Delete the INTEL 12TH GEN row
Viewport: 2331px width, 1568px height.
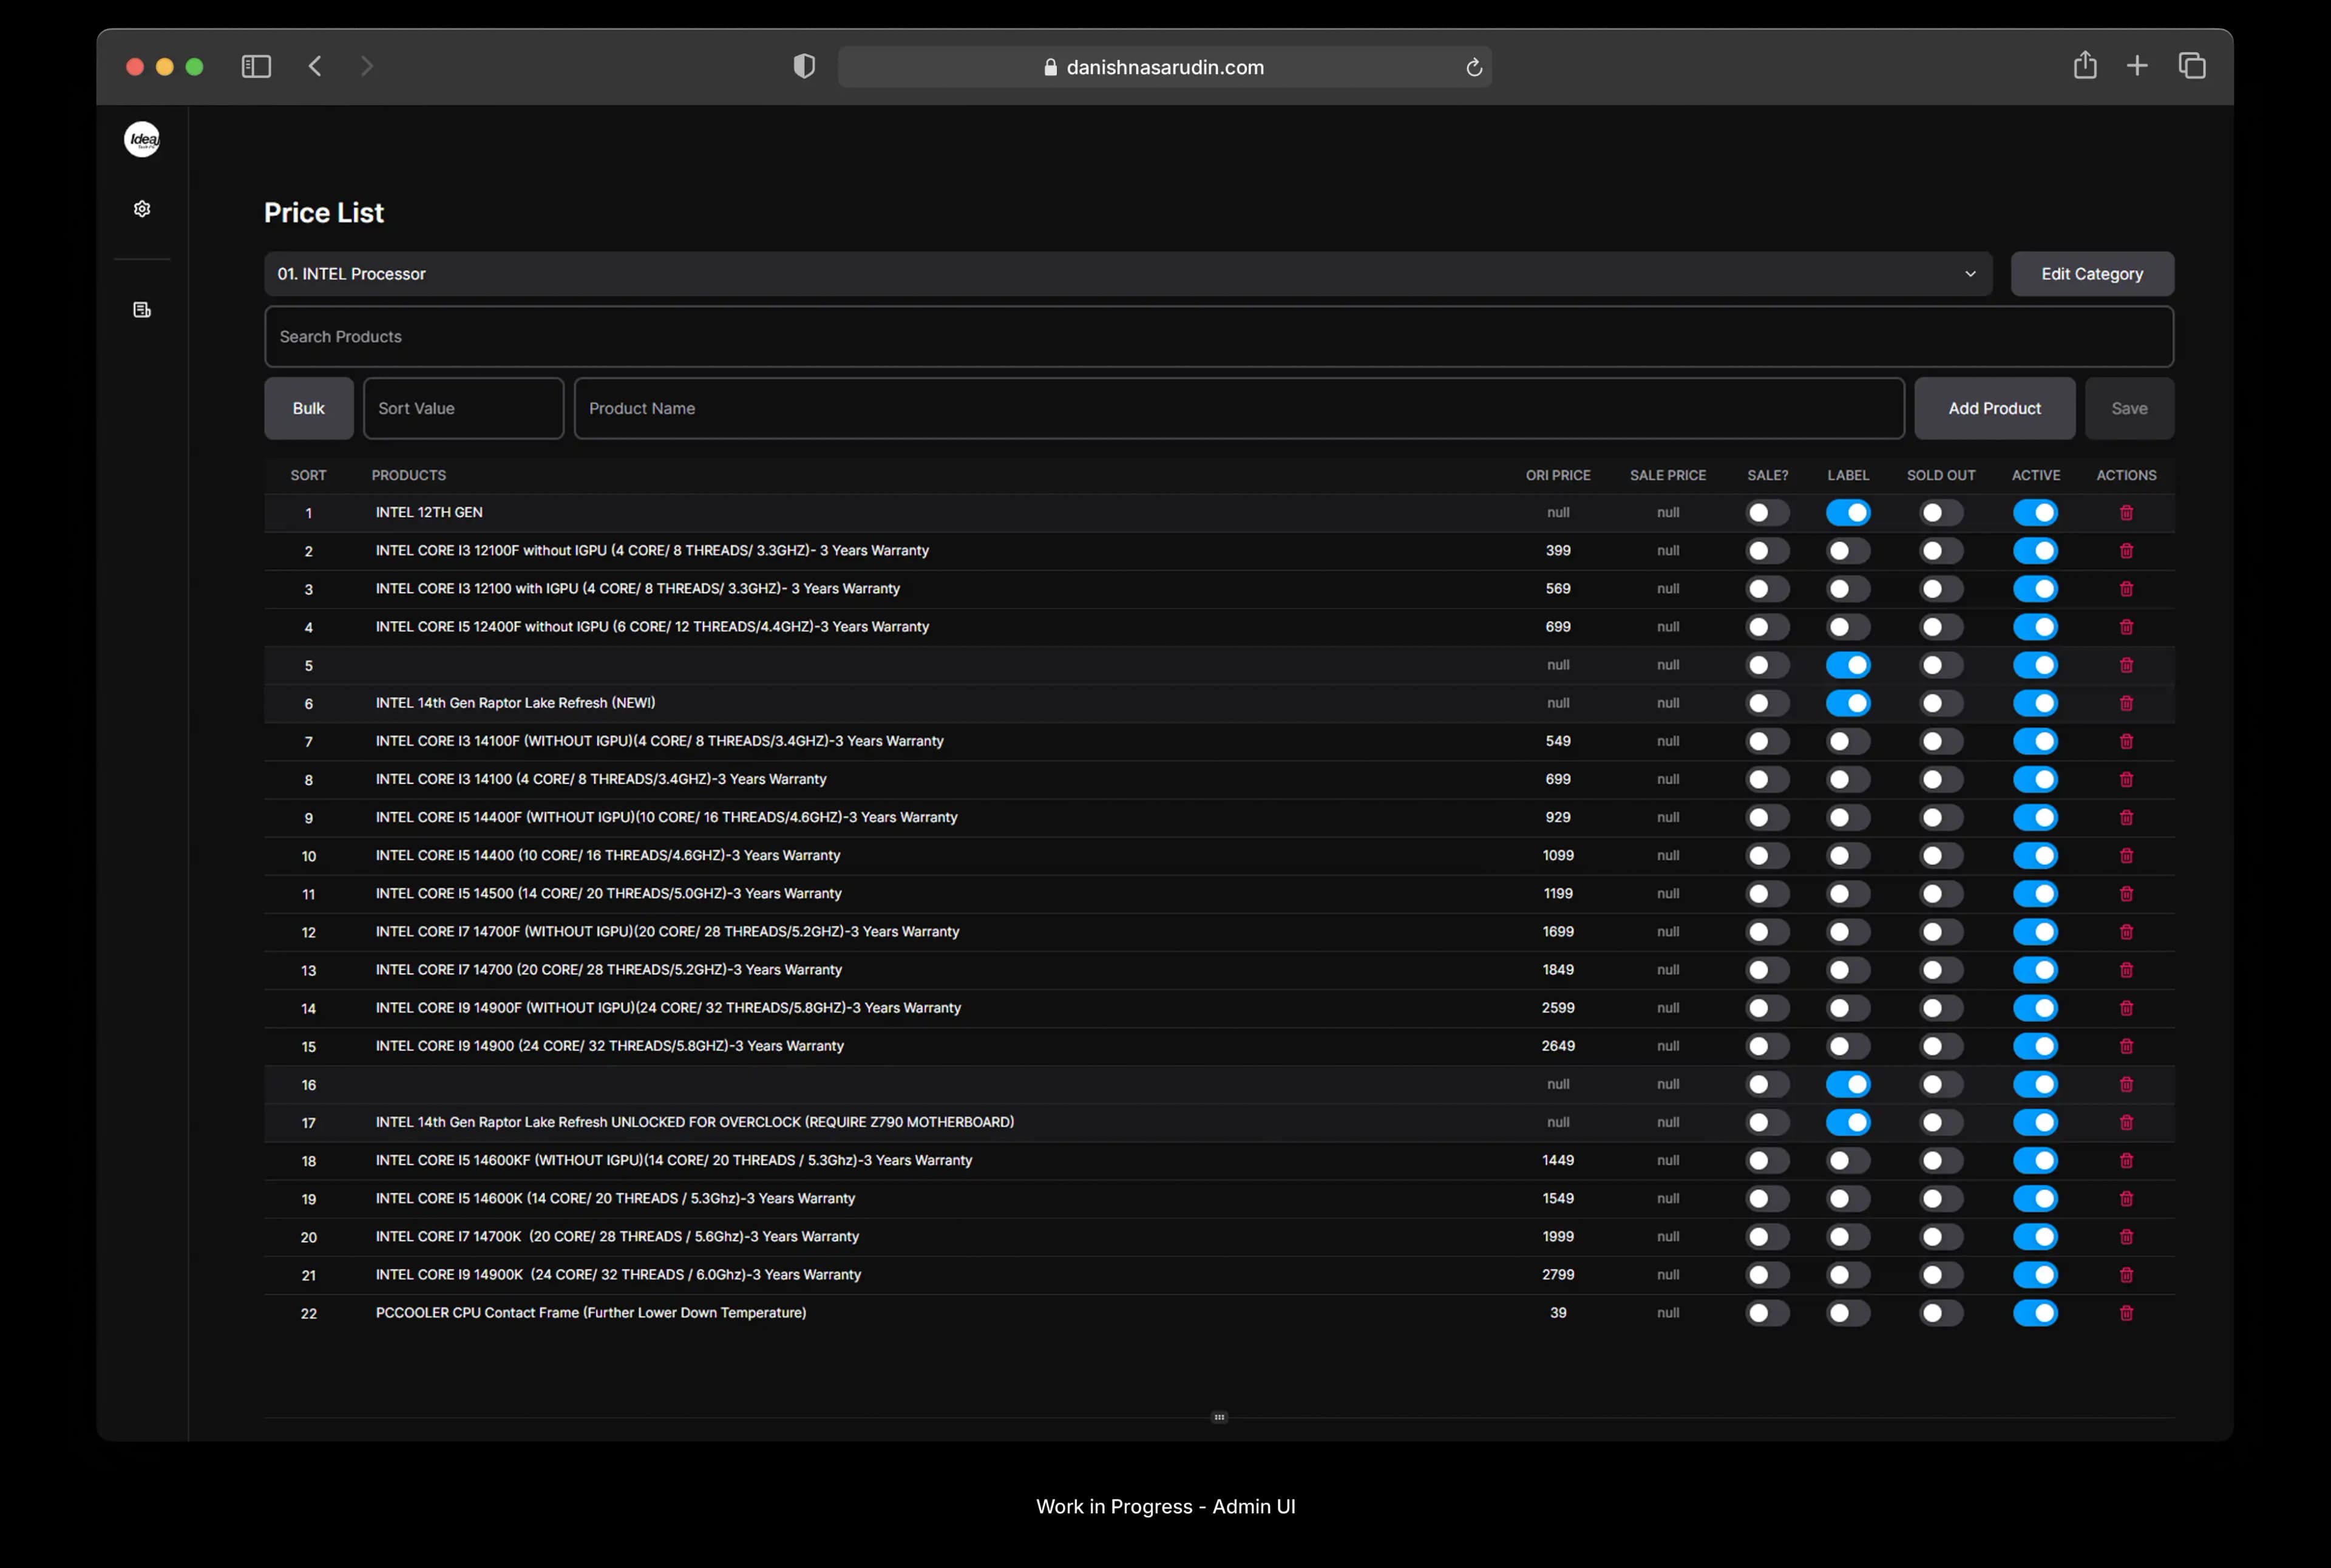[2126, 513]
